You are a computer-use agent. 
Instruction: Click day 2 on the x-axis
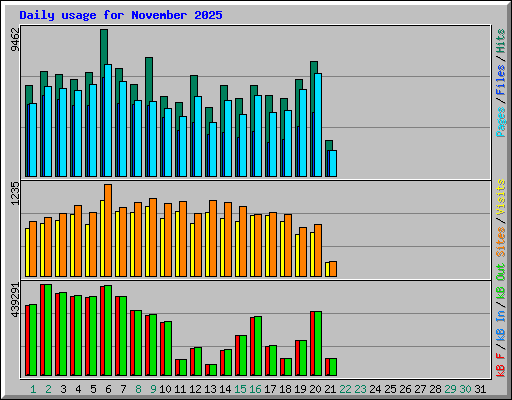click(x=48, y=389)
